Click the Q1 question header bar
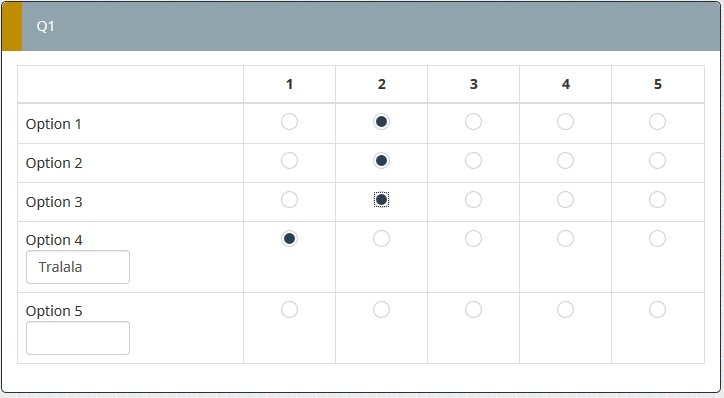This screenshot has width=724, height=398. pyautogui.click(x=361, y=26)
